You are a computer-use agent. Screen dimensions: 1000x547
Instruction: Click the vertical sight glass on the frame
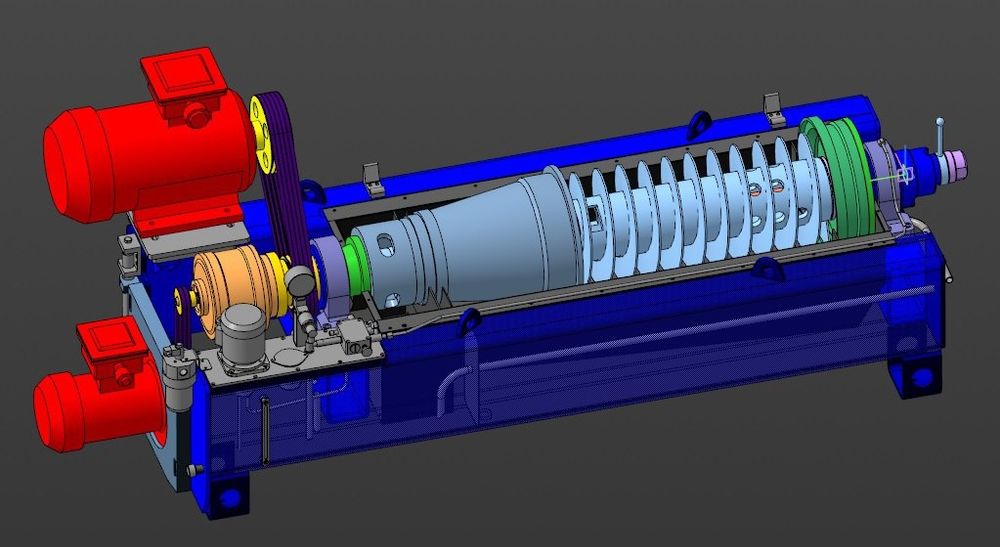click(x=265, y=429)
